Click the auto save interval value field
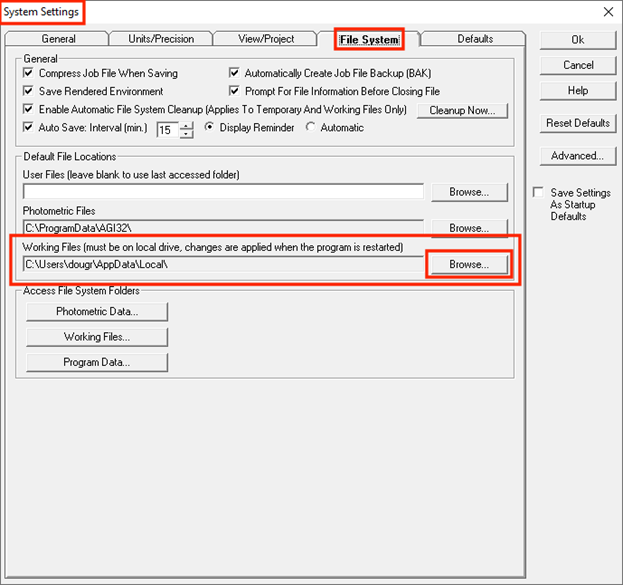 pyautogui.click(x=168, y=130)
